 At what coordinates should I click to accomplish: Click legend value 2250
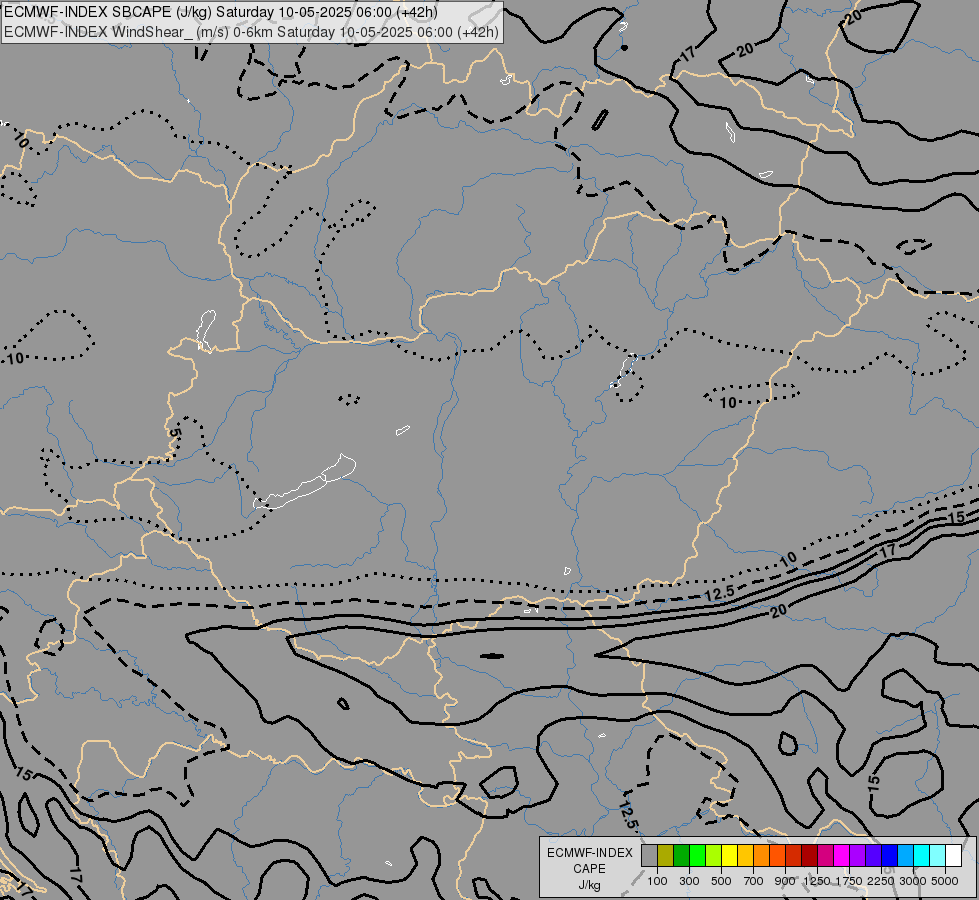click(x=880, y=881)
